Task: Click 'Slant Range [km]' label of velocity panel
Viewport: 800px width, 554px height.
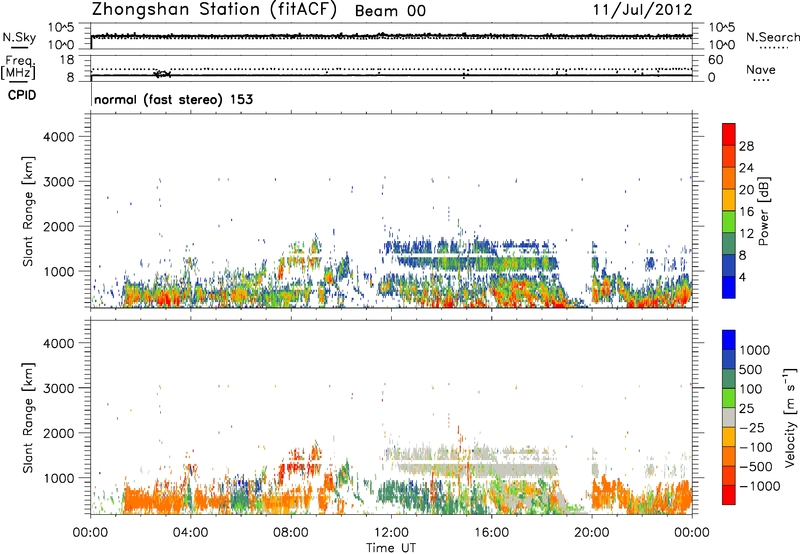Action: click(28, 418)
